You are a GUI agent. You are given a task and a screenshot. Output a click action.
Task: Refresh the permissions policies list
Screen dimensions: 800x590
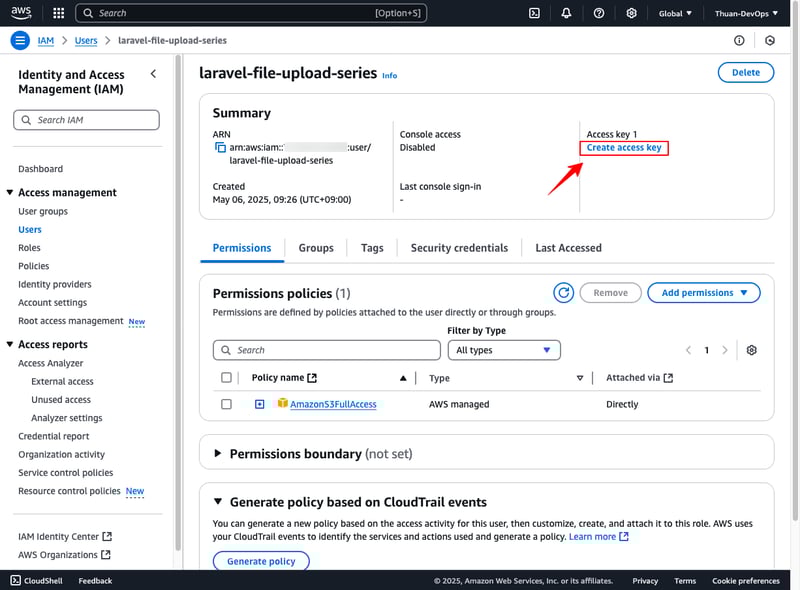(x=564, y=293)
